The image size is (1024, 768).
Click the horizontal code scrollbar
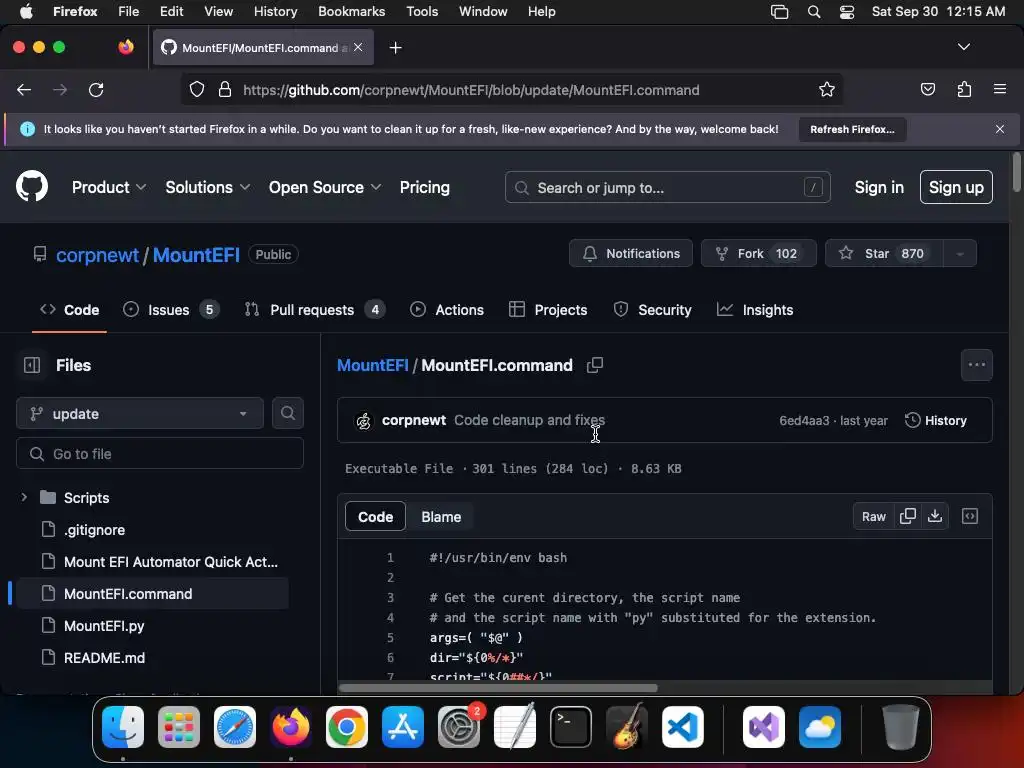tap(498, 688)
